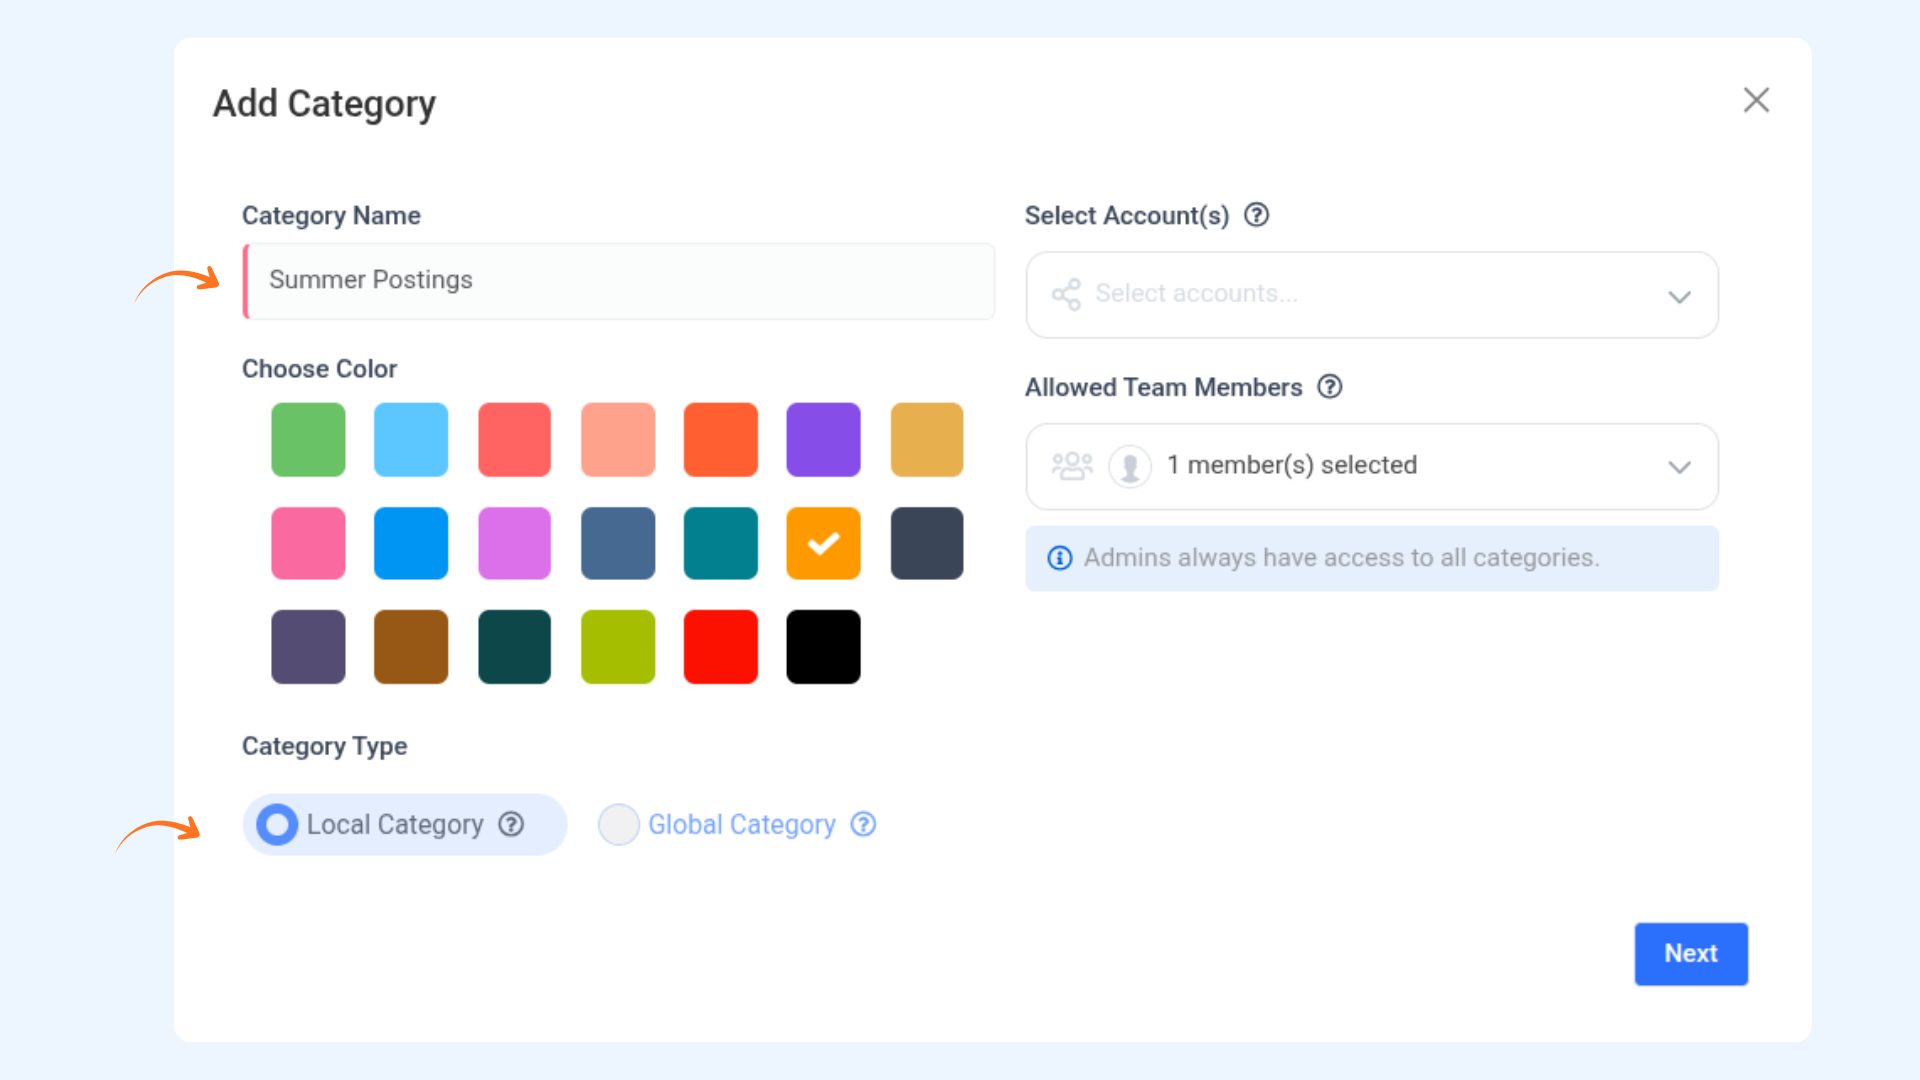The width and height of the screenshot is (1920, 1080).
Task: Click help icon next to Global Category
Action: point(863,824)
